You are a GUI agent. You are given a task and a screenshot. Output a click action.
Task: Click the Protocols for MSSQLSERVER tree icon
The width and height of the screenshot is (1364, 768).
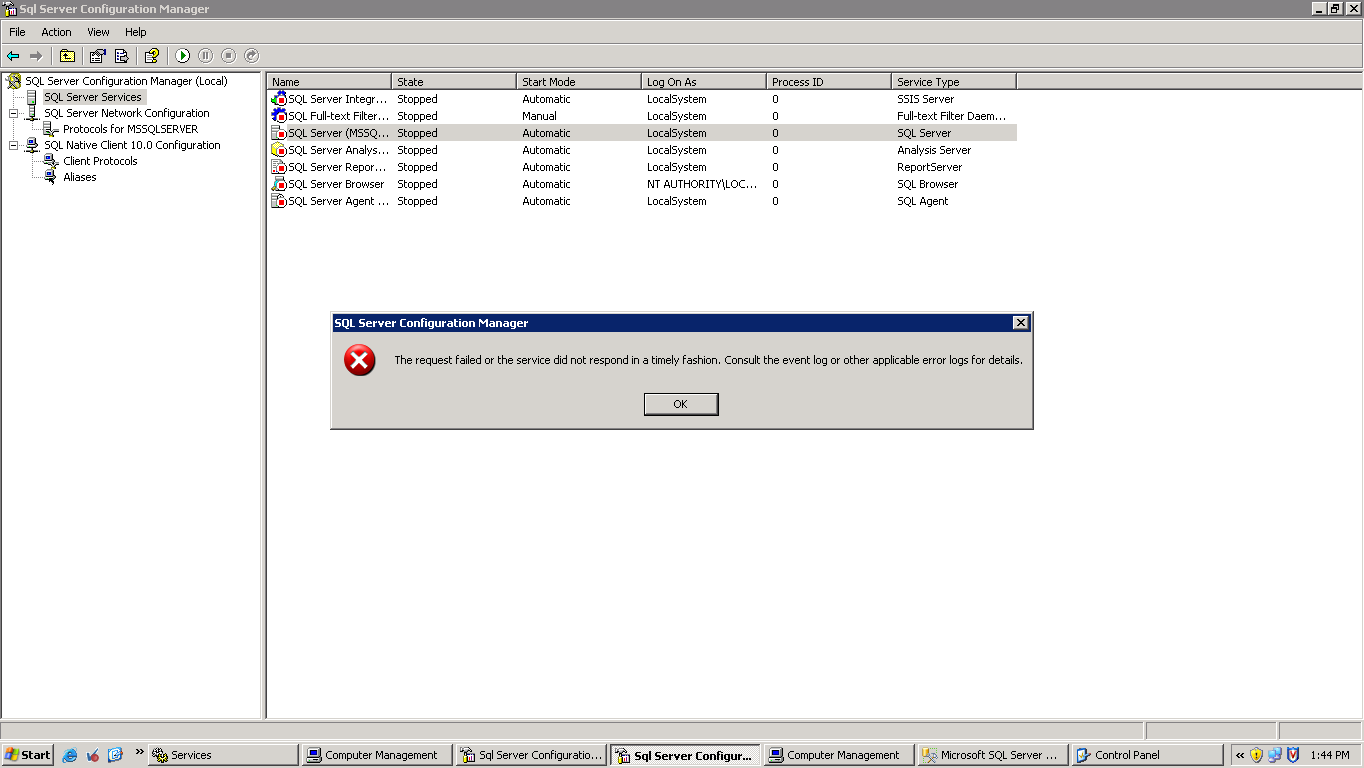[51, 129]
